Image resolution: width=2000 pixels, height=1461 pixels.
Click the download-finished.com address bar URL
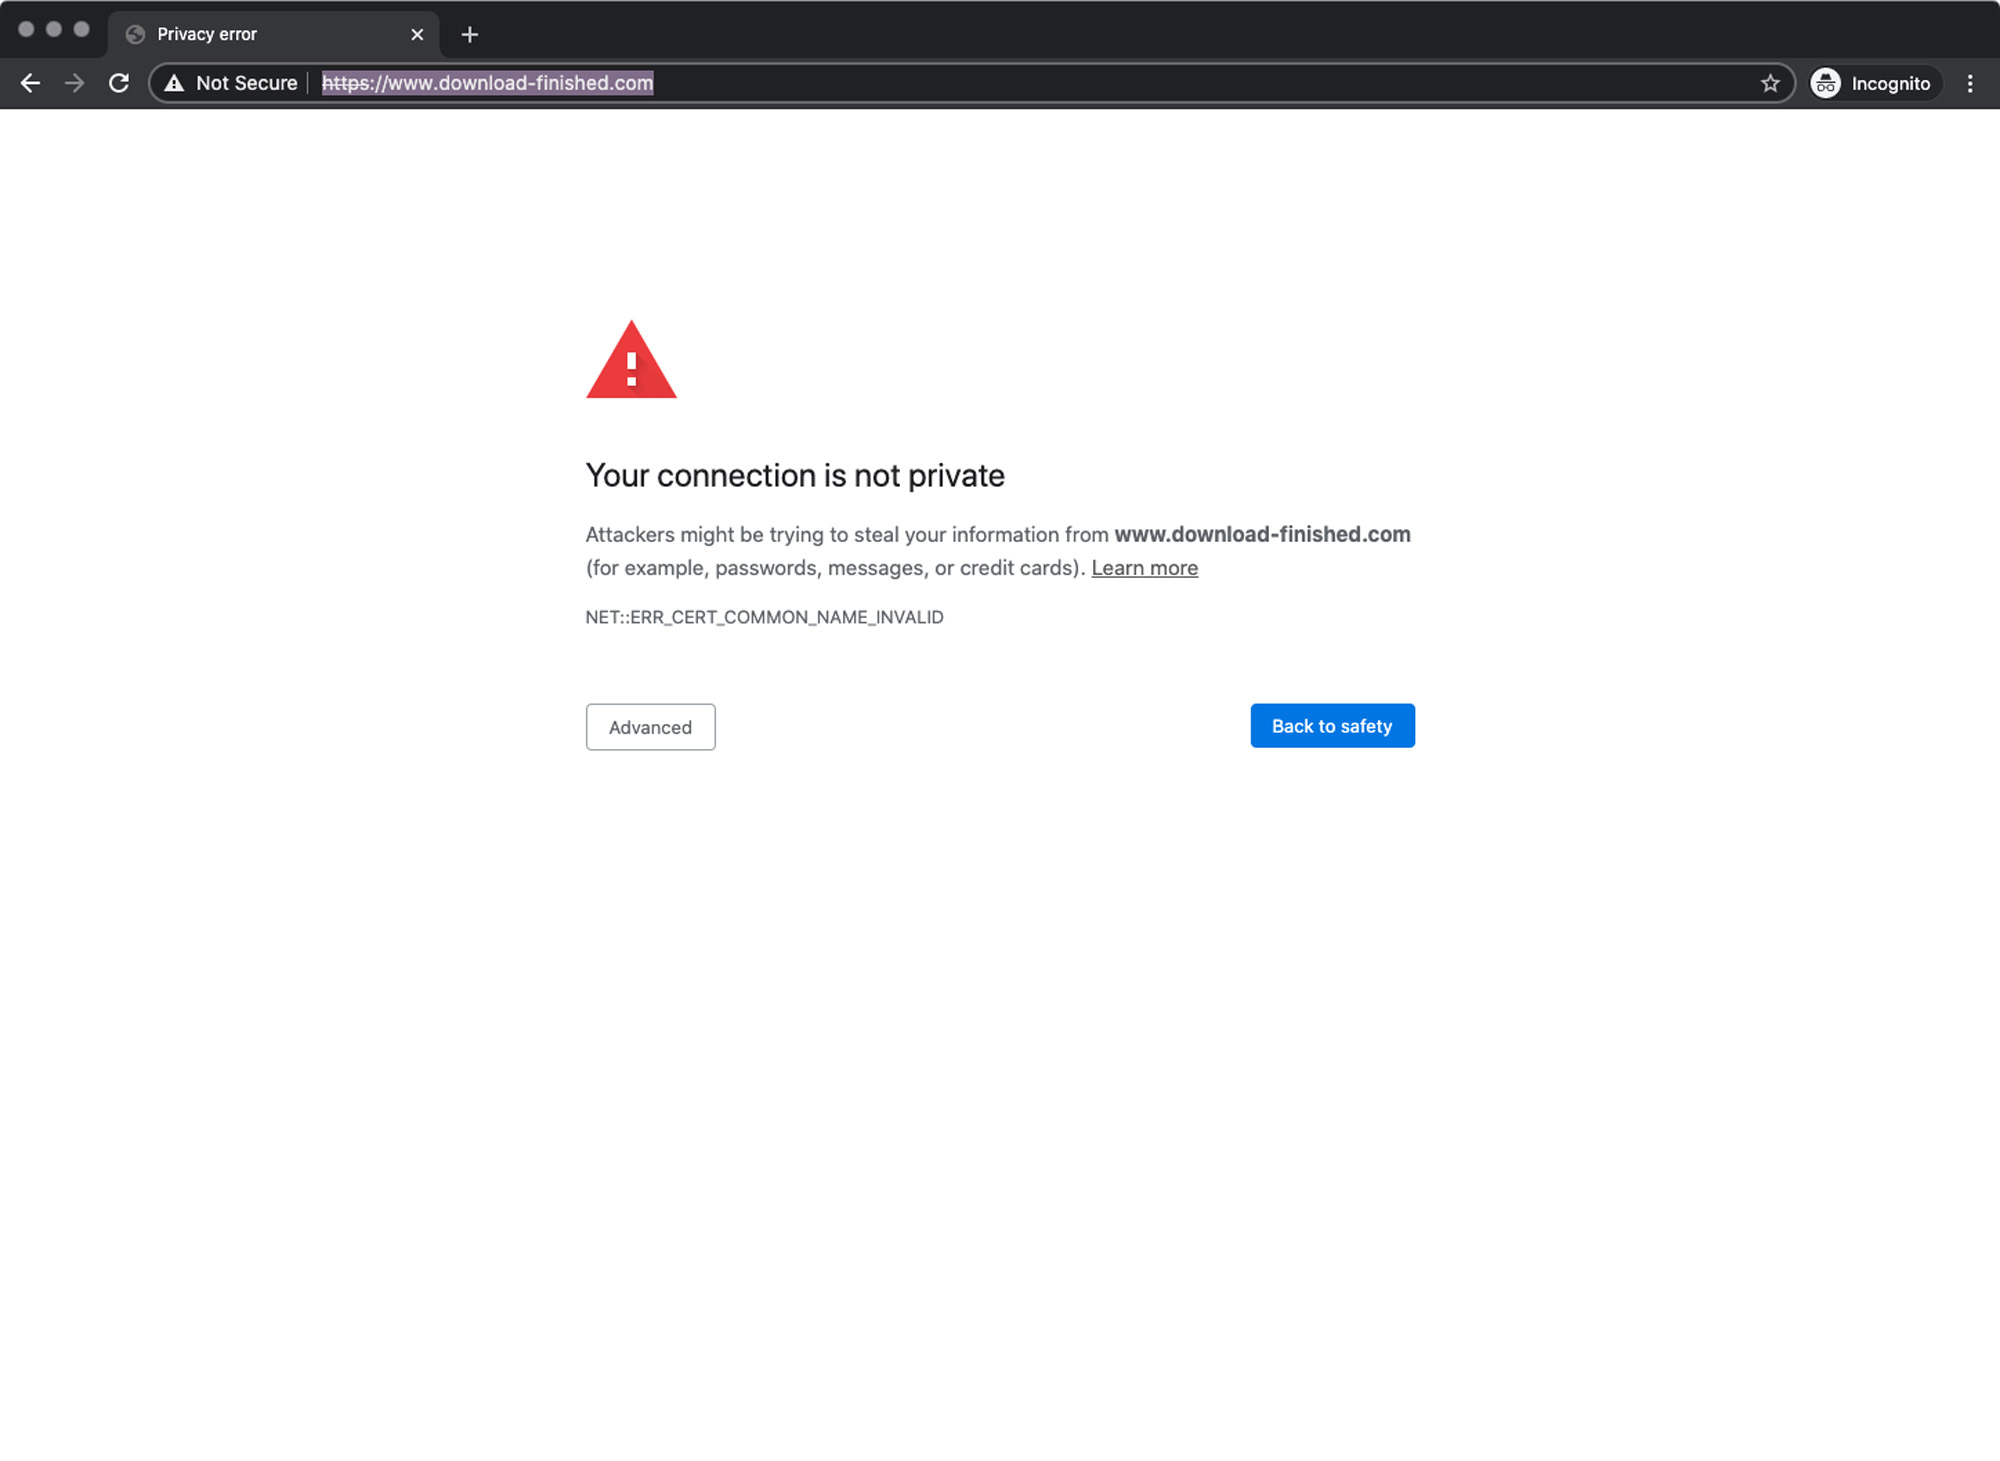pyautogui.click(x=488, y=83)
